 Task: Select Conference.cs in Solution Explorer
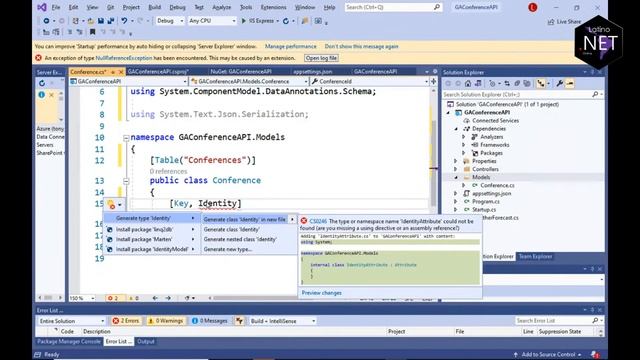coord(497,185)
